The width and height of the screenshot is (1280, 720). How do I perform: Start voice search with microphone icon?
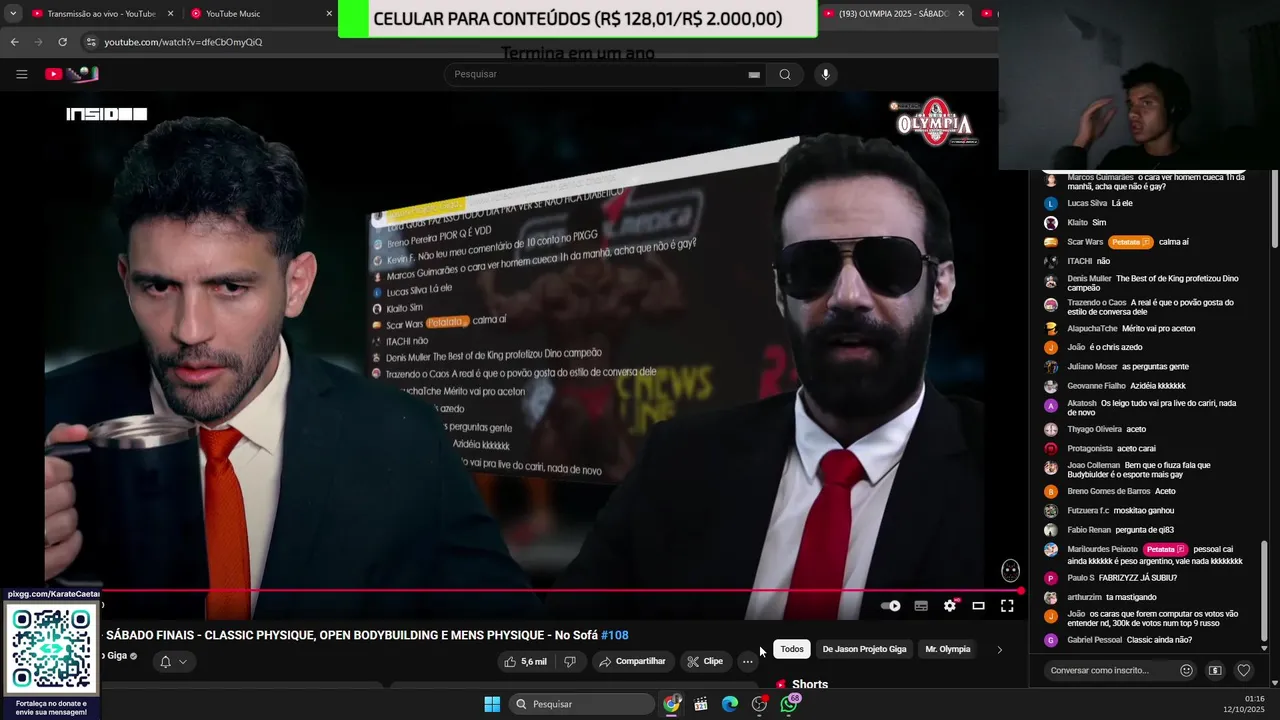click(x=825, y=74)
